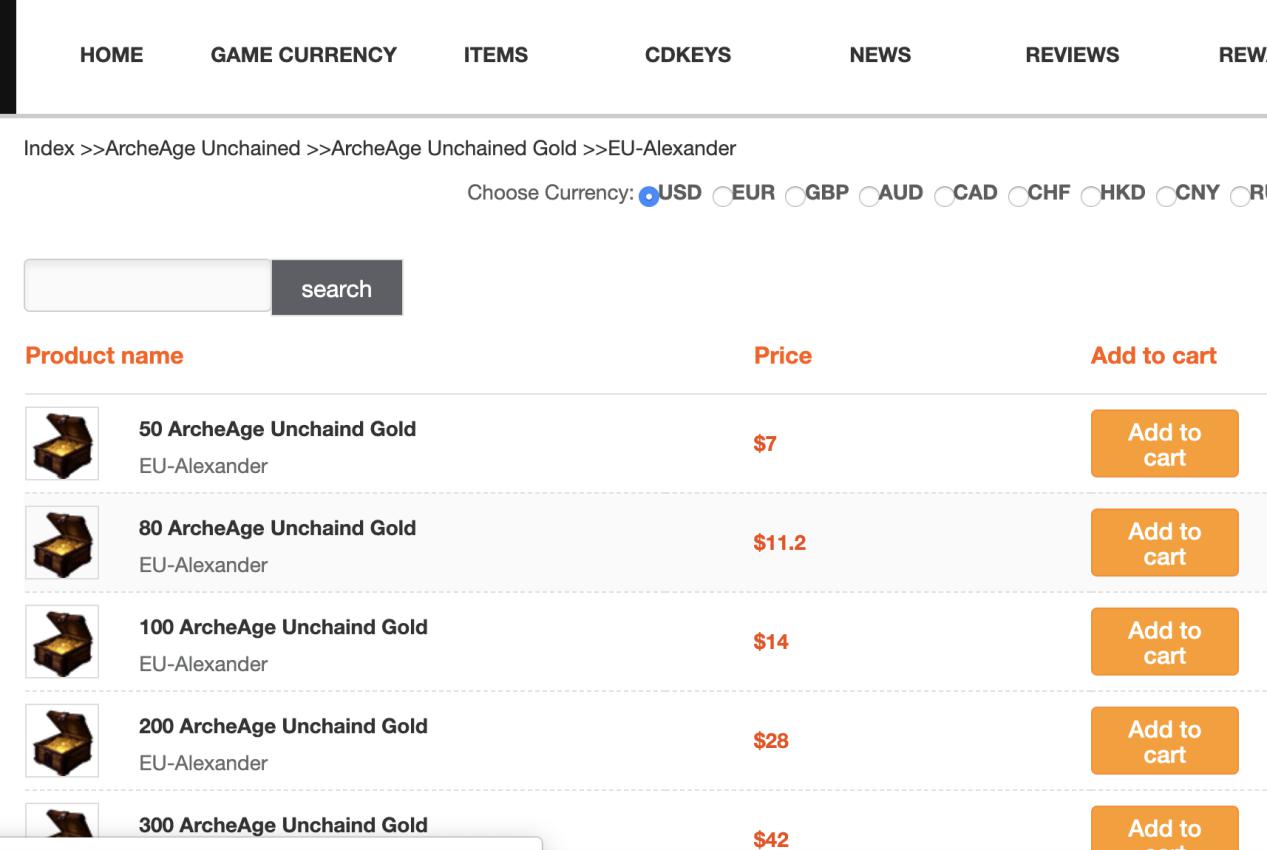Click treasure chest icon for 200 Gold
The height and width of the screenshot is (850, 1267).
[x=62, y=741]
